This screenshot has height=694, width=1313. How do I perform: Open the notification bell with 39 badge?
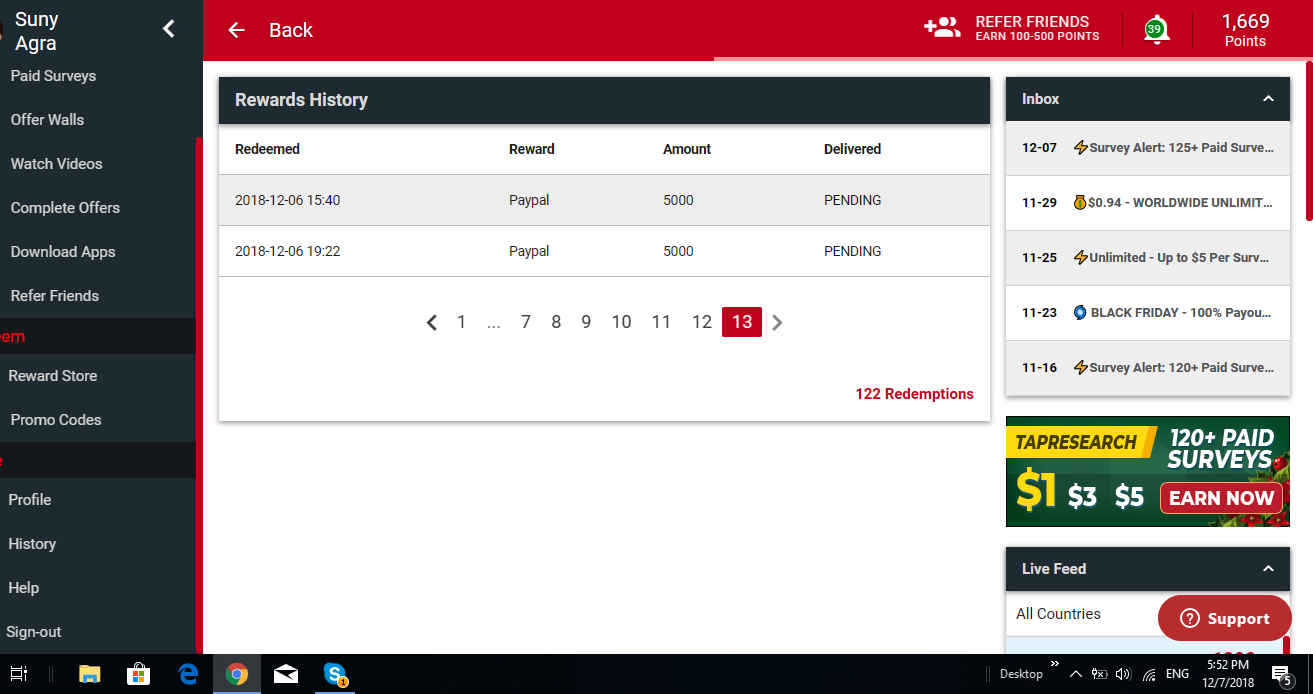(1156, 29)
